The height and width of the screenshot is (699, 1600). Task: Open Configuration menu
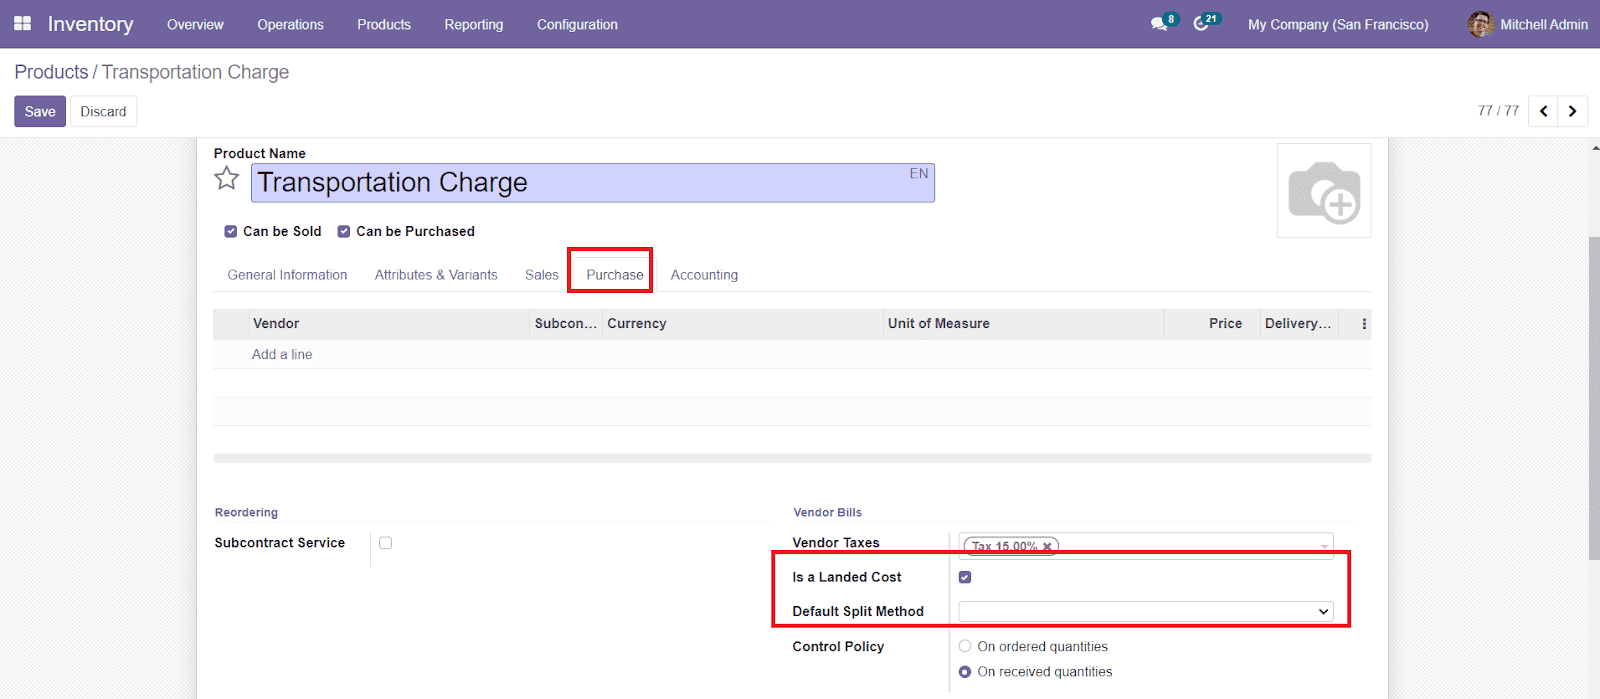point(577,24)
